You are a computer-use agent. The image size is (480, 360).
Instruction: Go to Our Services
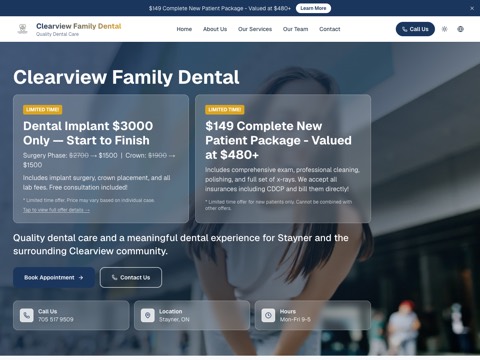255,29
